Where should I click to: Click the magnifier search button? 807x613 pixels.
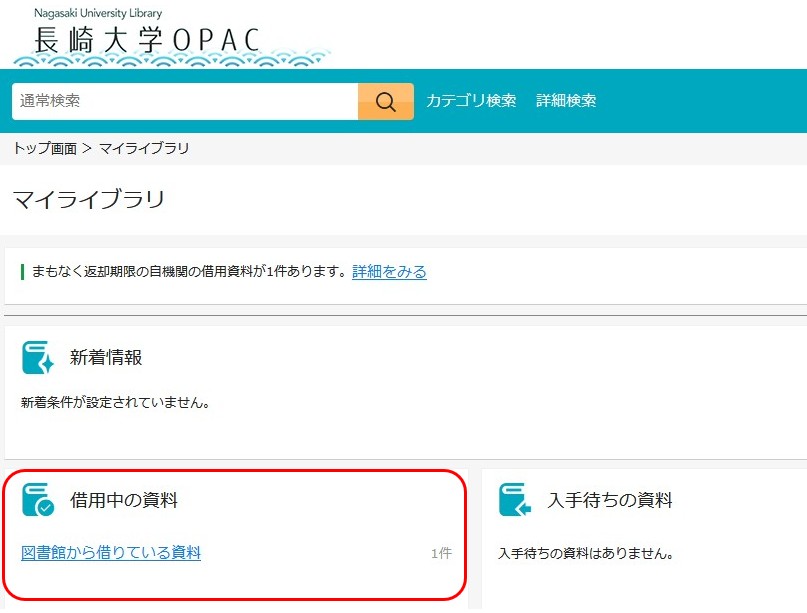(x=385, y=101)
